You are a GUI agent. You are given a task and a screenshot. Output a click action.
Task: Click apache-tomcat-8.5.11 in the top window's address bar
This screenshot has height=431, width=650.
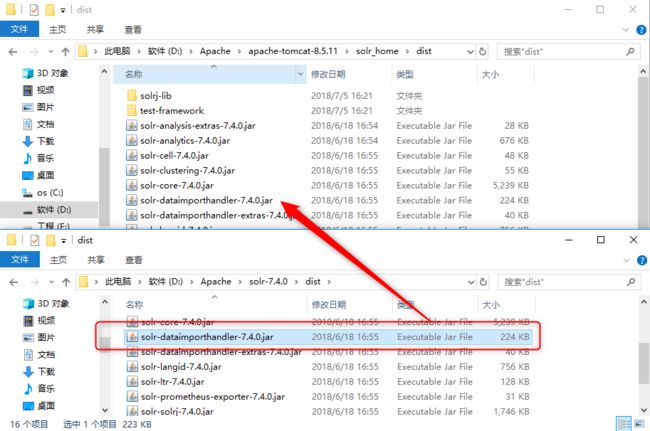click(293, 51)
